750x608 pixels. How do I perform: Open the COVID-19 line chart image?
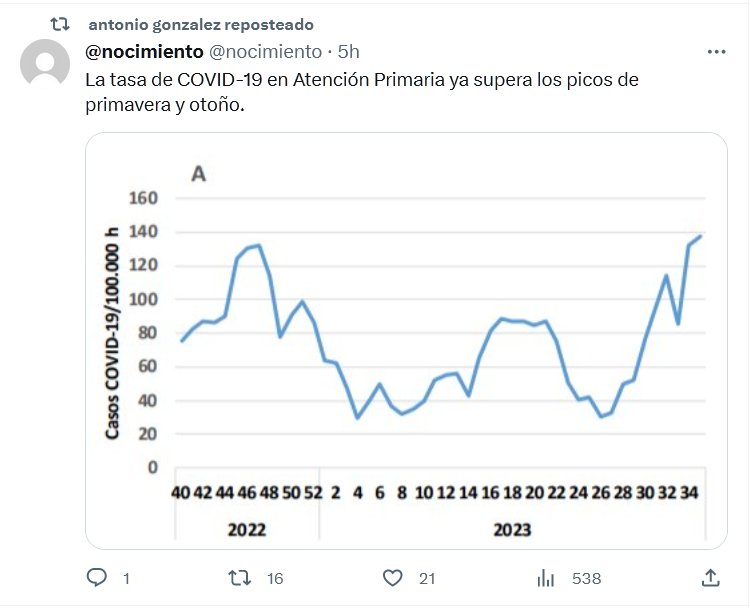405,340
